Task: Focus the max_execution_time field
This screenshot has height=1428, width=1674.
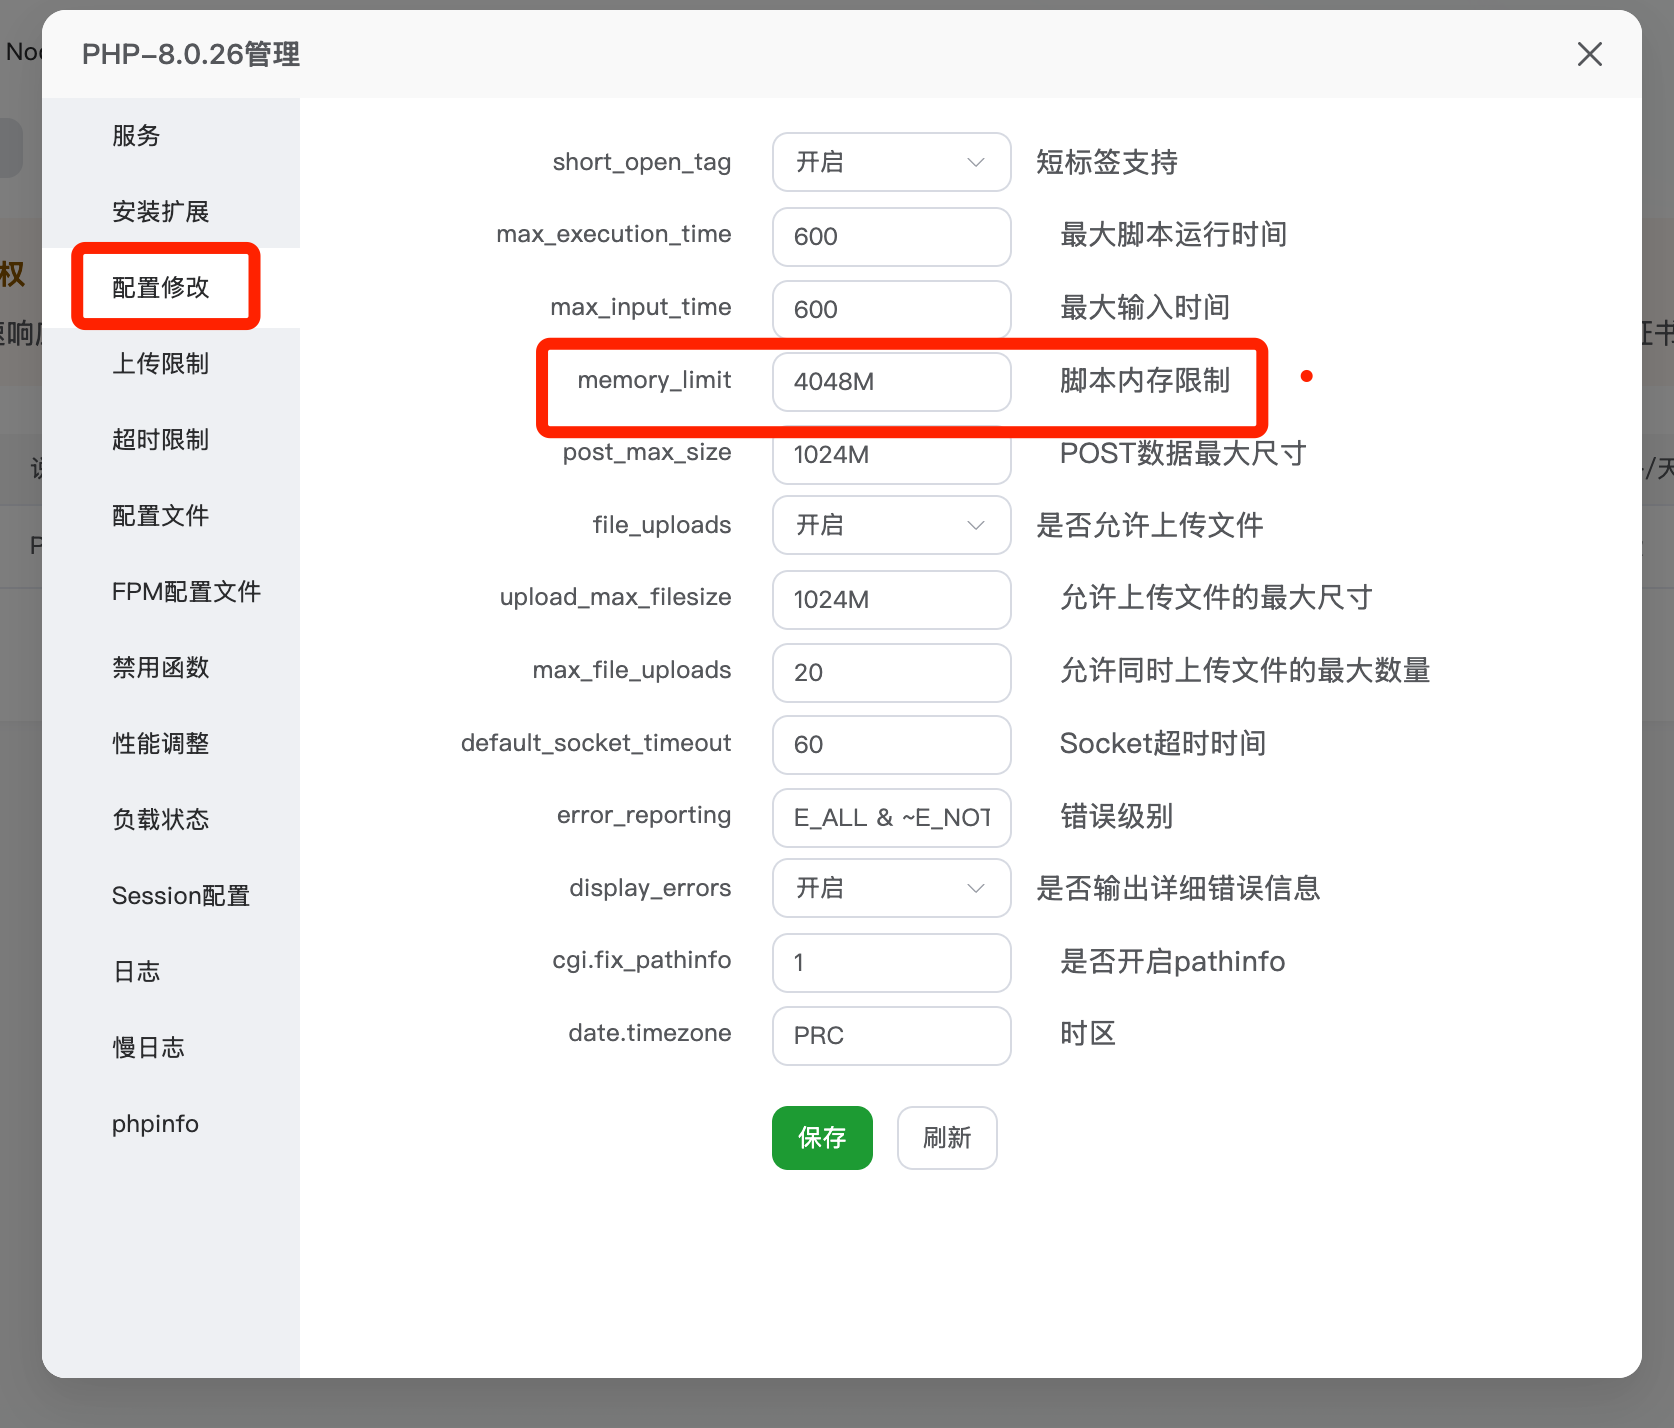Action: coord(890,237)
